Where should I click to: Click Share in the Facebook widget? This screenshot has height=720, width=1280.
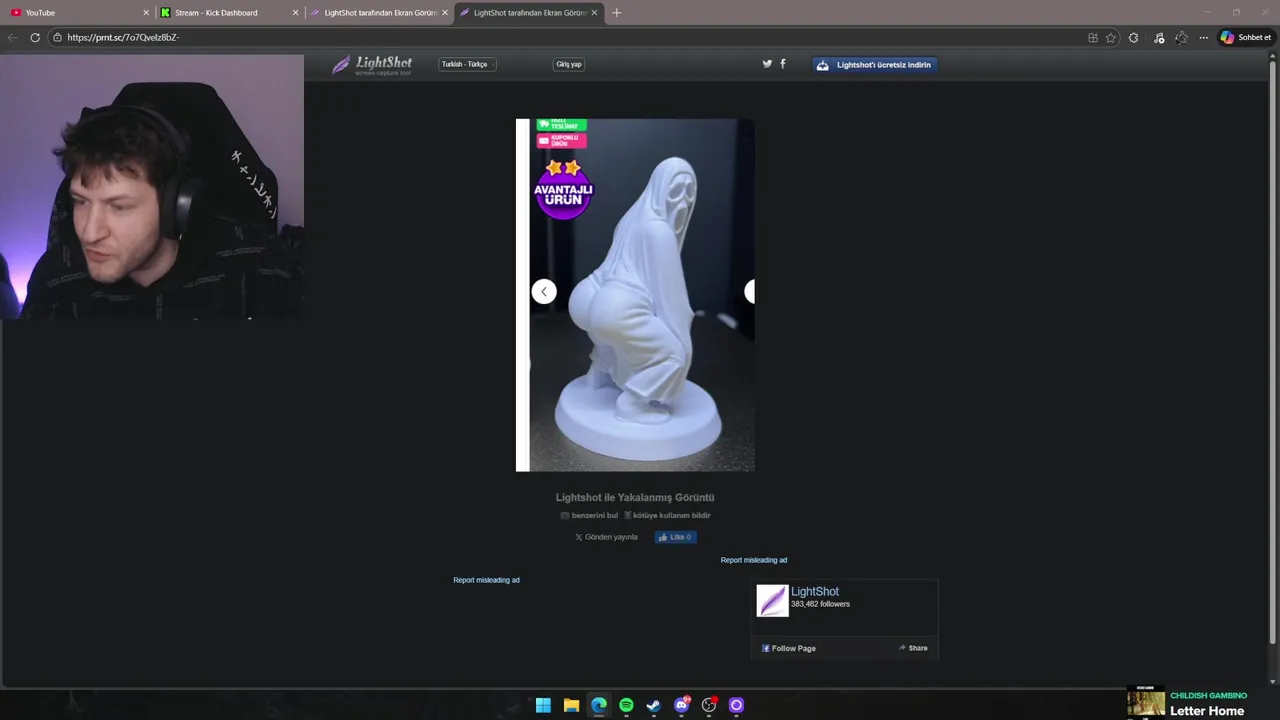point(913,648)
